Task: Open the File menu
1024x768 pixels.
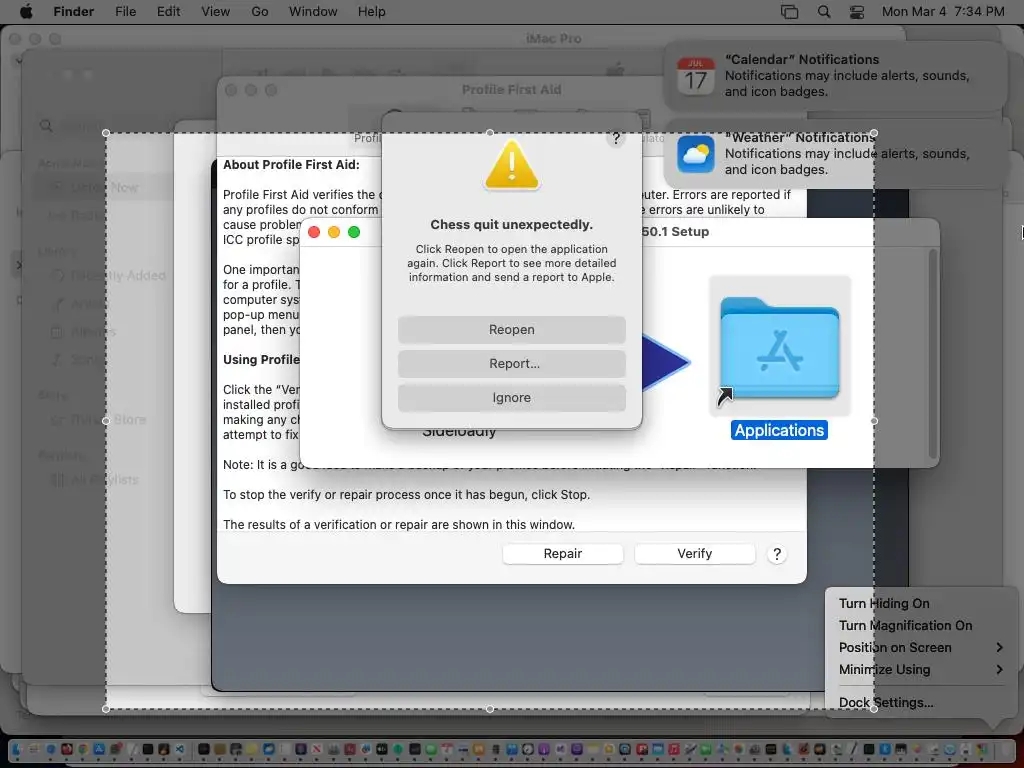Action: pyautogui.click(x=125, y=12)
